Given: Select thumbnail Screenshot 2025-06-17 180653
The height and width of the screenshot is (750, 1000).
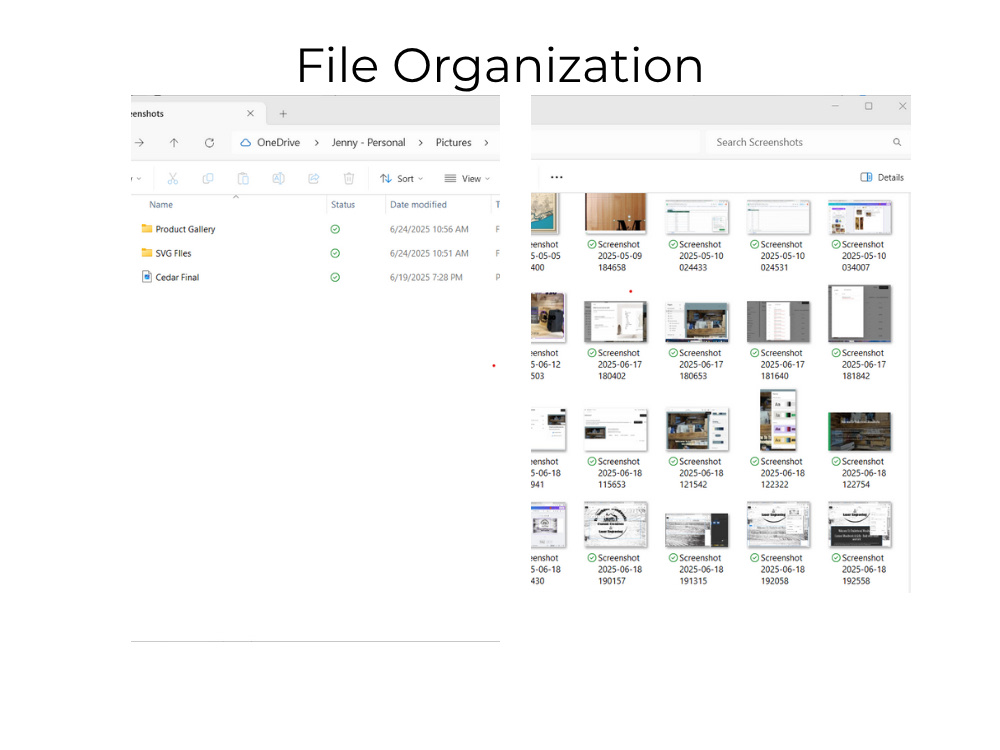Looking at the screenshot, I should pos(697,321).
